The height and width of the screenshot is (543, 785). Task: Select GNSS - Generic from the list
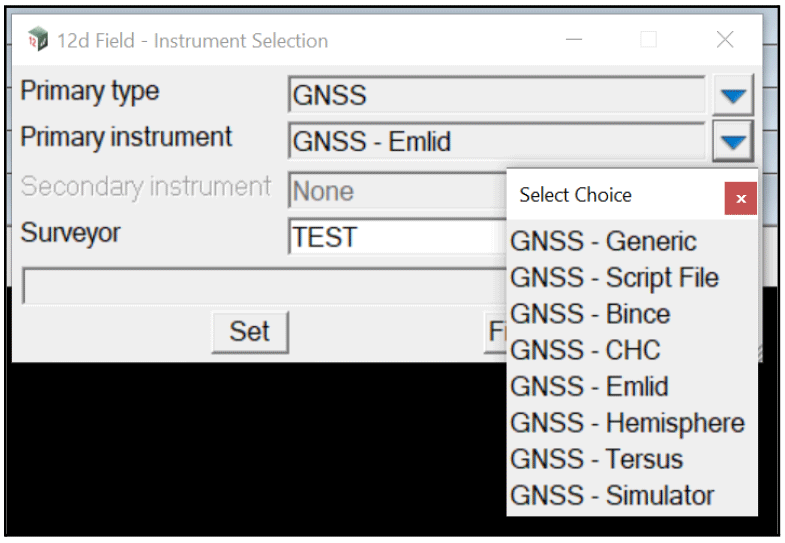(x=632, y=241)
